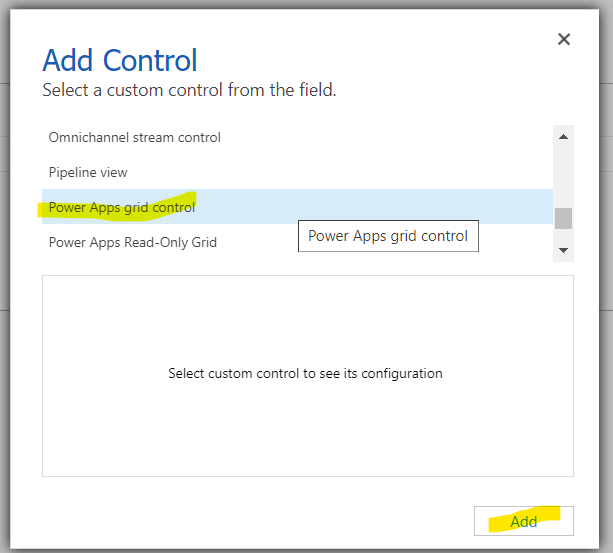The image size is (613, 553).
Task: Pick Power Apps Read-Only Grid entry
Action: tap(133, 242)
